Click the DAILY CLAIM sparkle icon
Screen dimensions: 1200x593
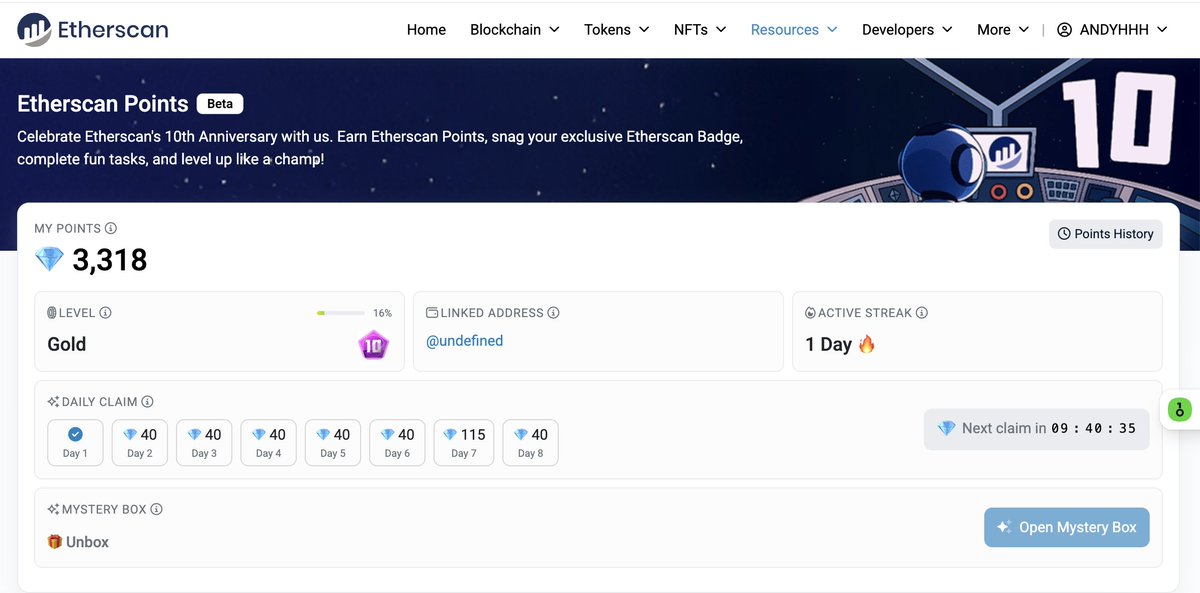coord(53,402)
